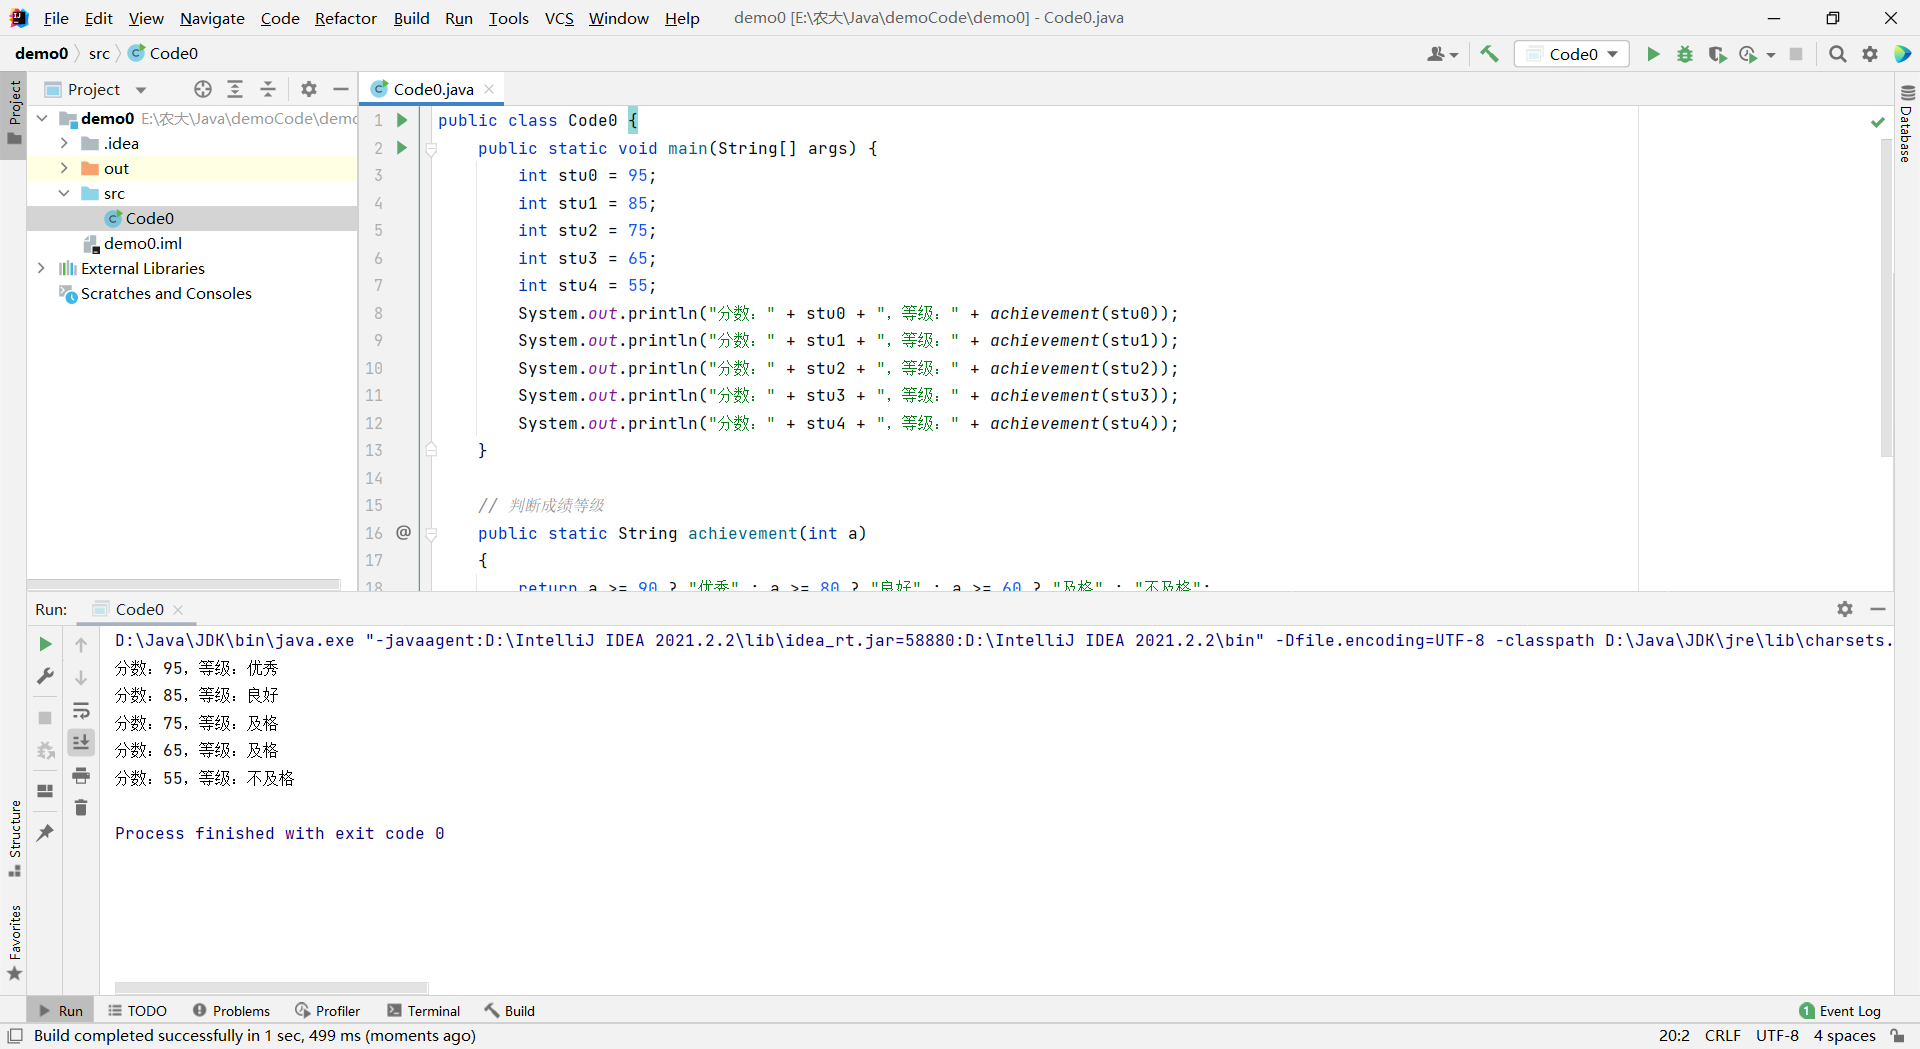Screen dimensions: 1920x1049
Task: Click the green Run button in top toolbar
Action: tap(1653, 54)
